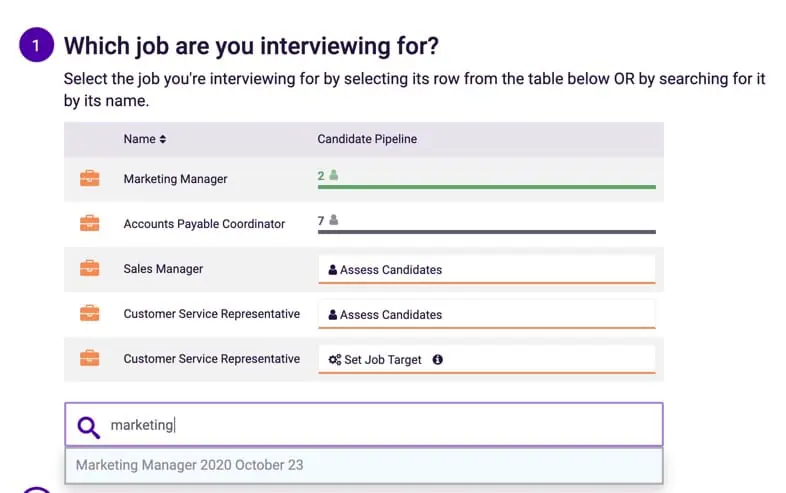Click the green person icon next to count 2
This screenshot has height=493, width=786.
[x=334, y=175]
